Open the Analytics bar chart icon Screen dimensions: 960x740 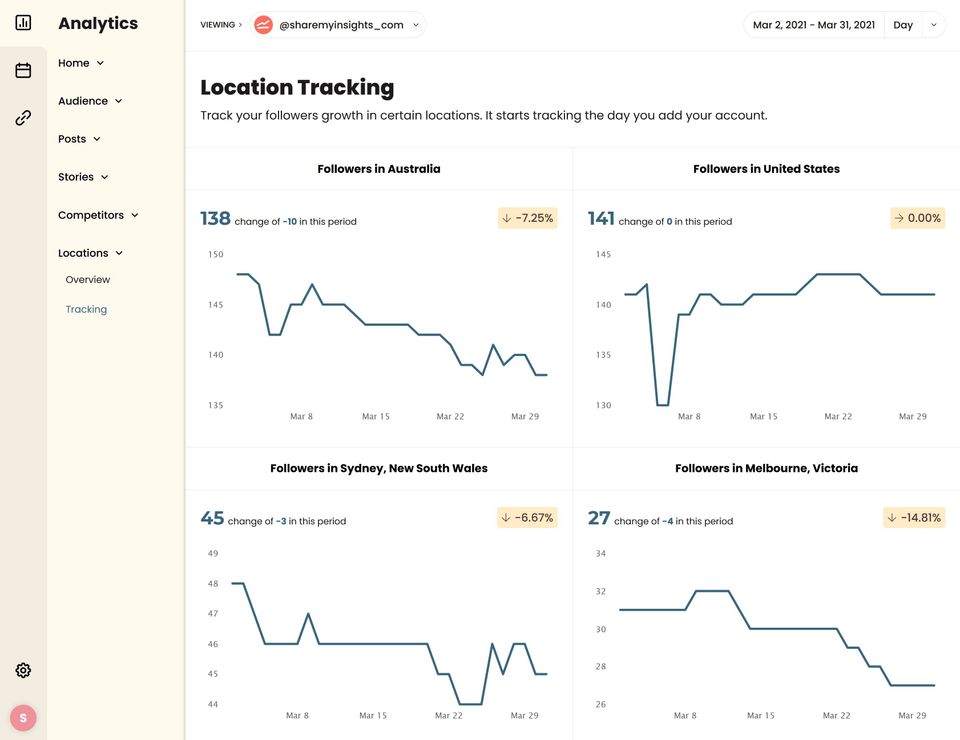pyautogui.click(x=23, y=22)
